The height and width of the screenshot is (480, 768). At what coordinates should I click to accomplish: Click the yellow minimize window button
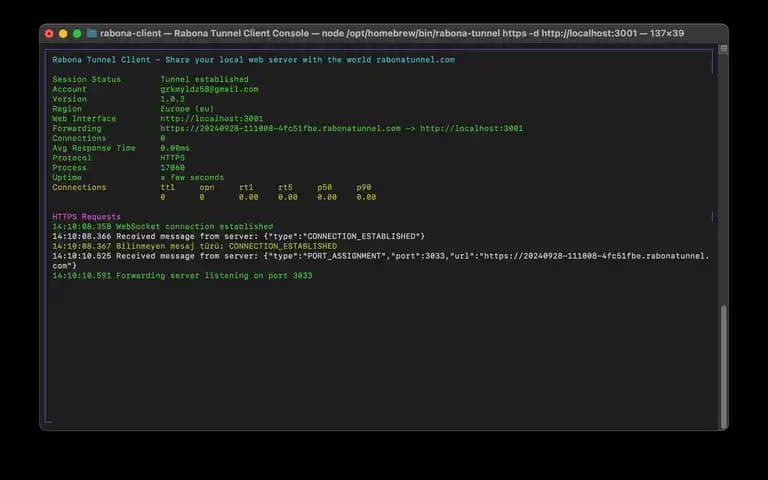pos(63,33)
